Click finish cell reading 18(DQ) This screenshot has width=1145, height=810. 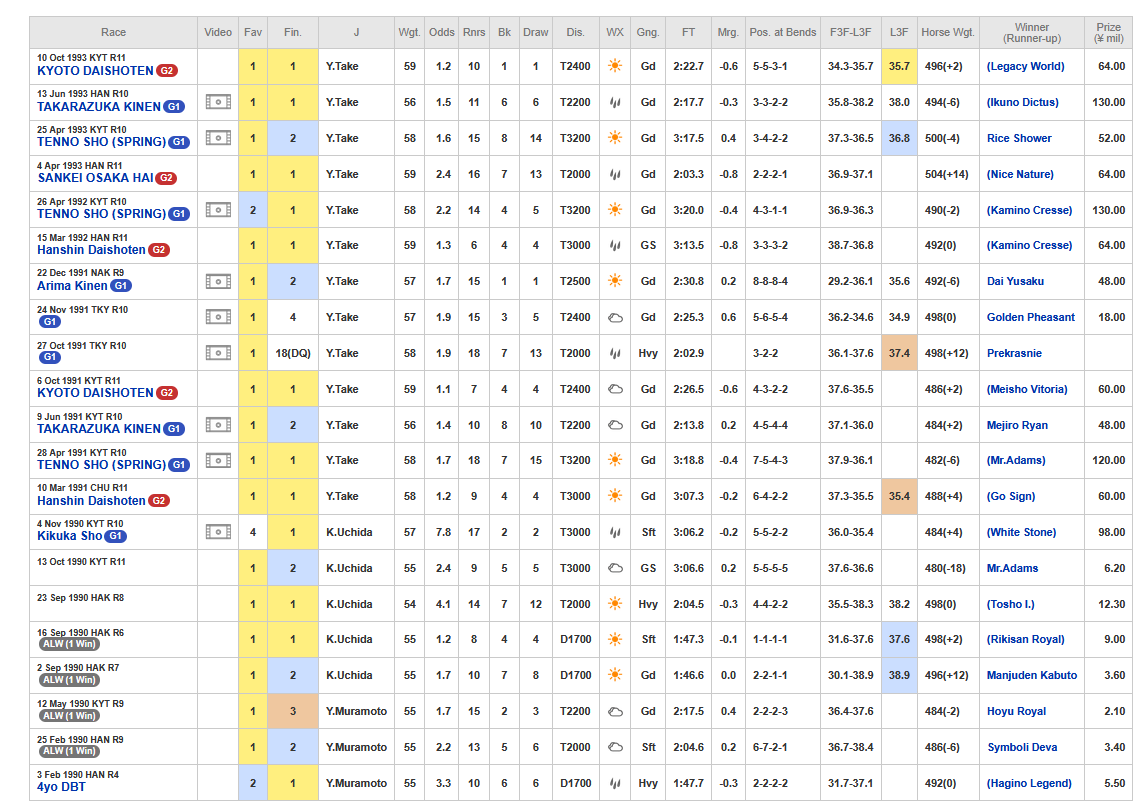[293, 353]
